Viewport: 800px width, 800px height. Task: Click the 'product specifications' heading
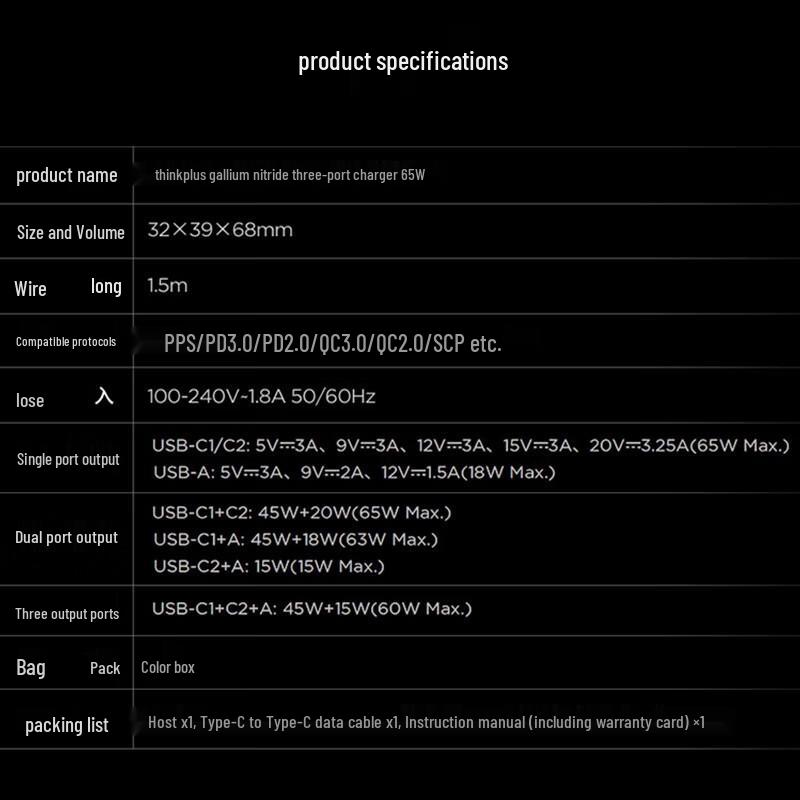click(x=403, y=61)
